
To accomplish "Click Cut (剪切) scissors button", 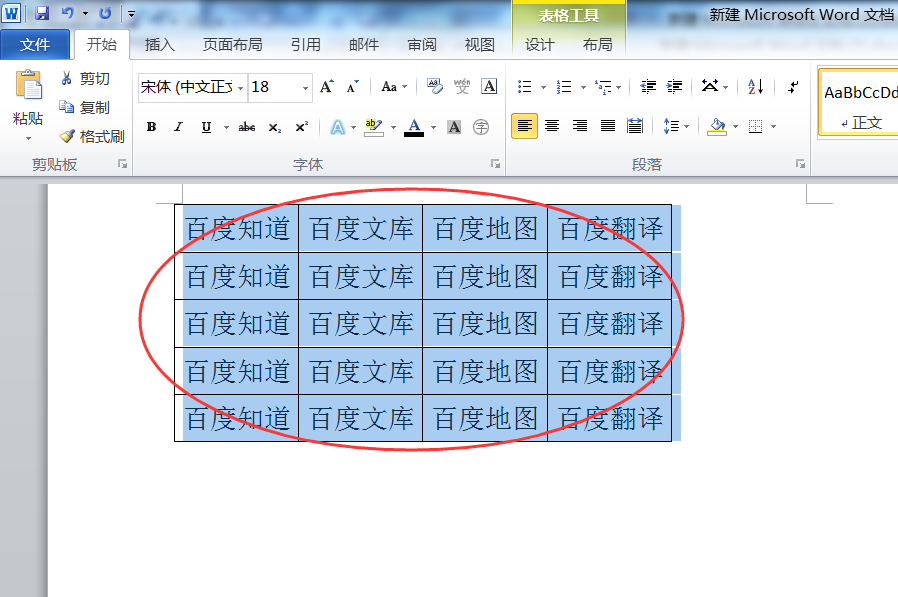I will coord(85,78).
